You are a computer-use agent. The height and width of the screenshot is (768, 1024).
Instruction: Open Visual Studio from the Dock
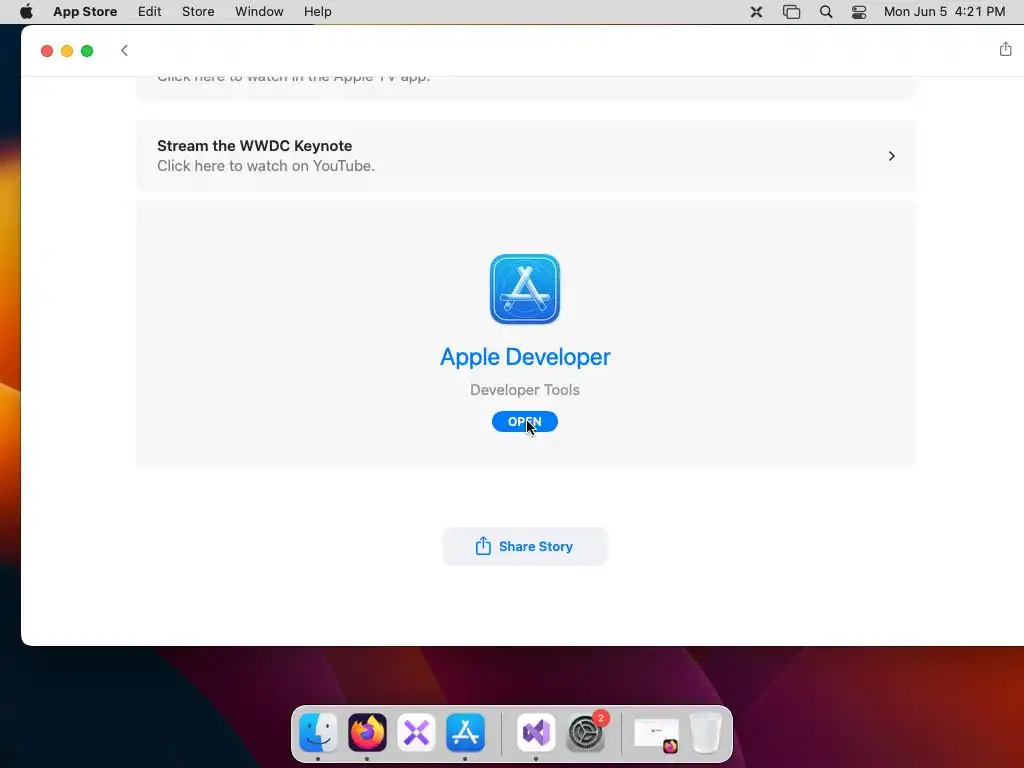pyautogui.click(x=536, y=732)
